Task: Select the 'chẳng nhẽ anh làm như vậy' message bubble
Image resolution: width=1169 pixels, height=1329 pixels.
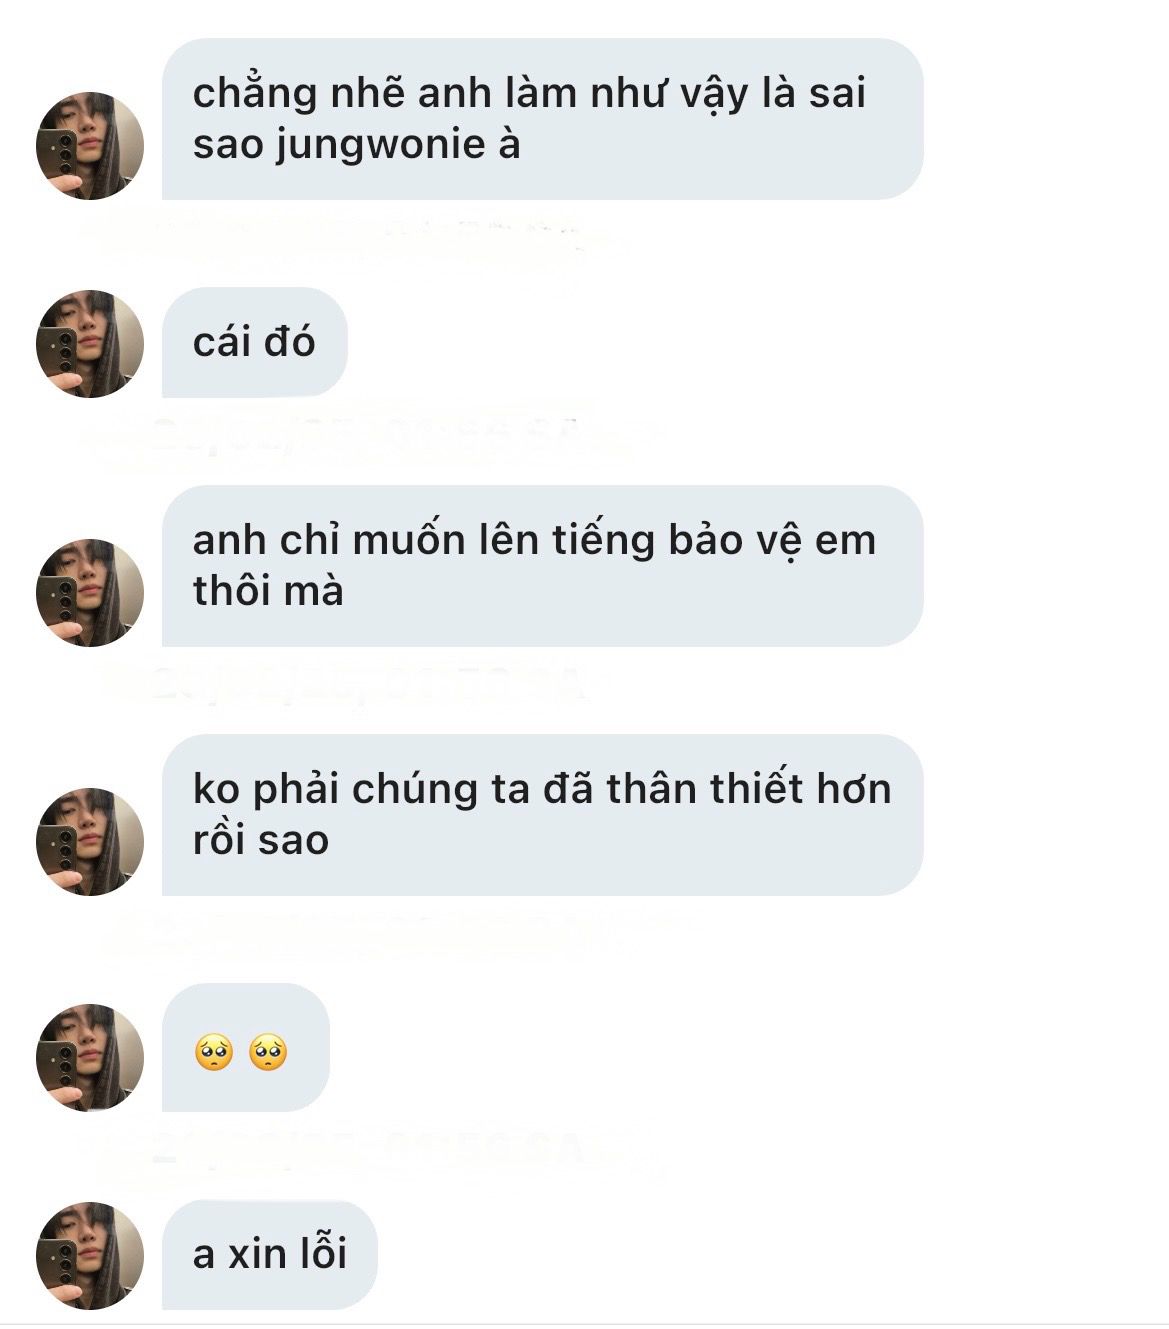Action: pos(542,119)
